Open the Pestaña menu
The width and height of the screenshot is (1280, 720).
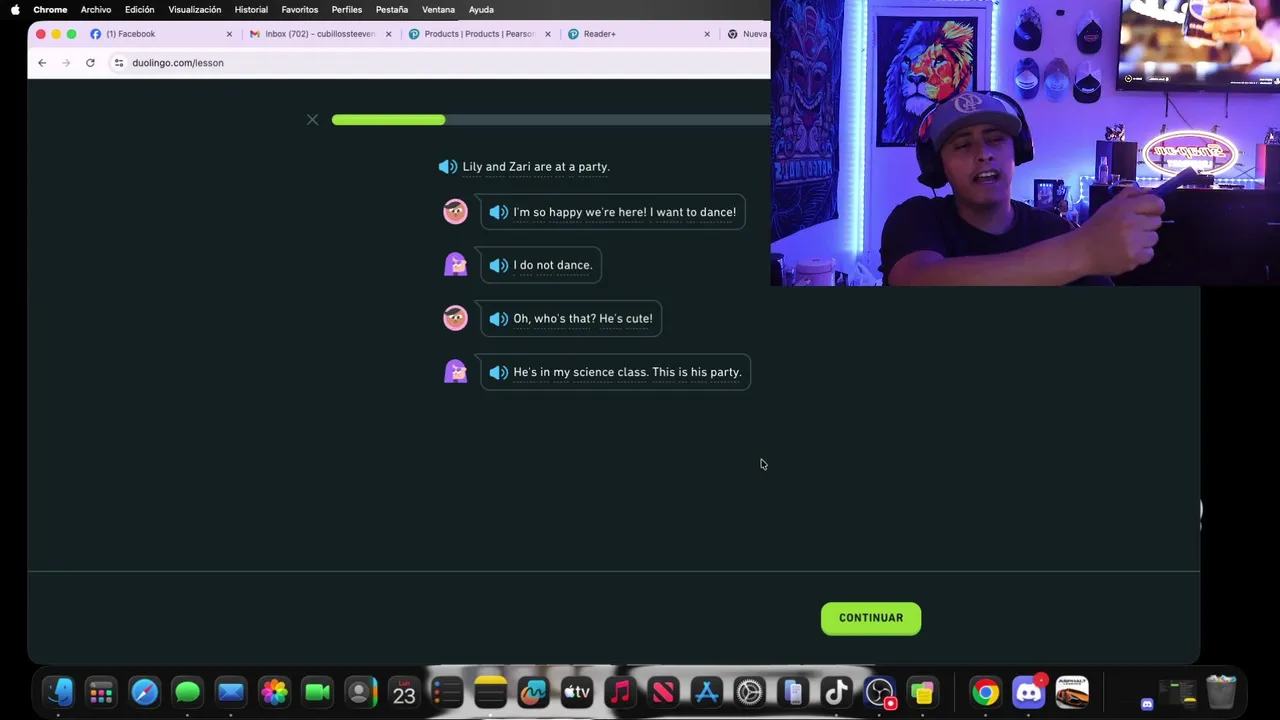392,10
